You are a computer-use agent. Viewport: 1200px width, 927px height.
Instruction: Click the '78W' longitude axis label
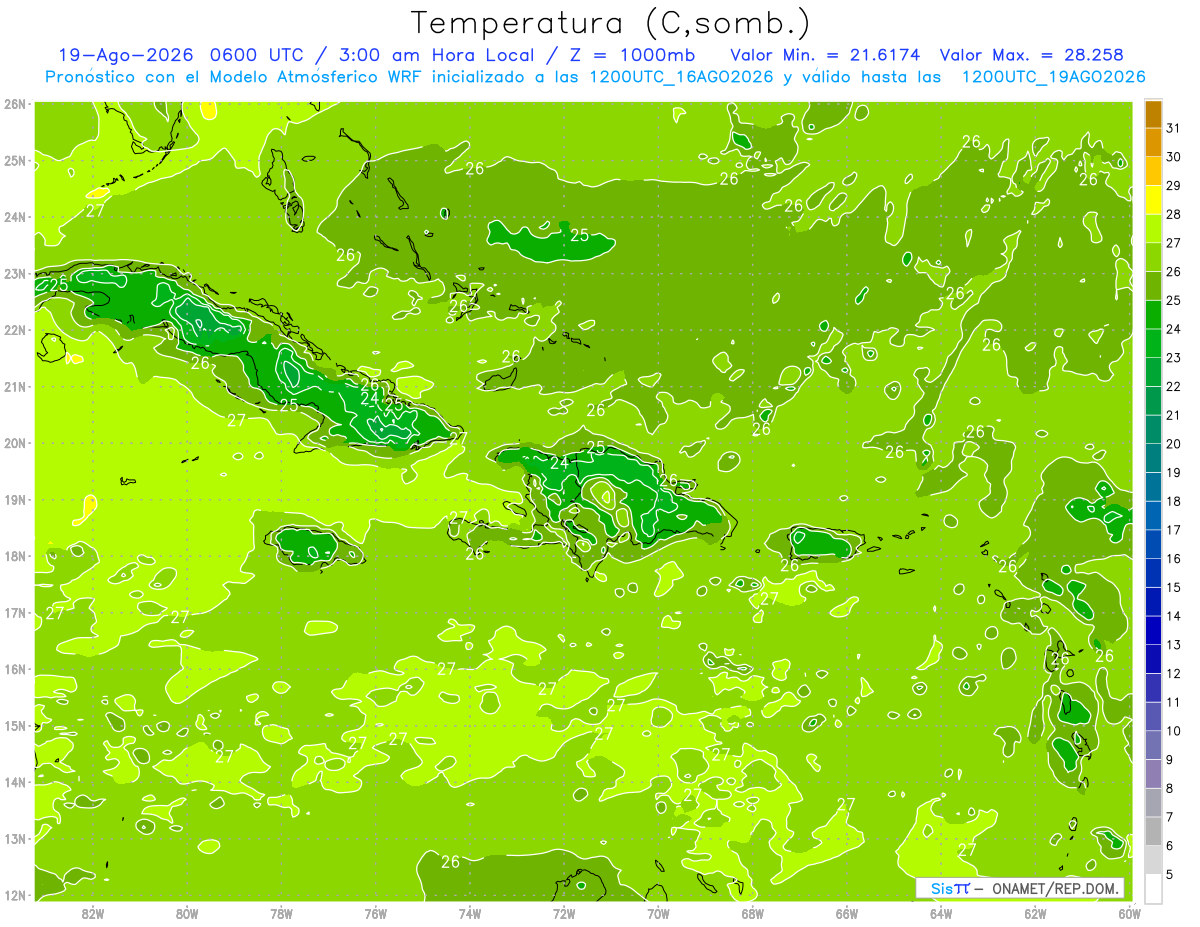click(x=281, y=913)
